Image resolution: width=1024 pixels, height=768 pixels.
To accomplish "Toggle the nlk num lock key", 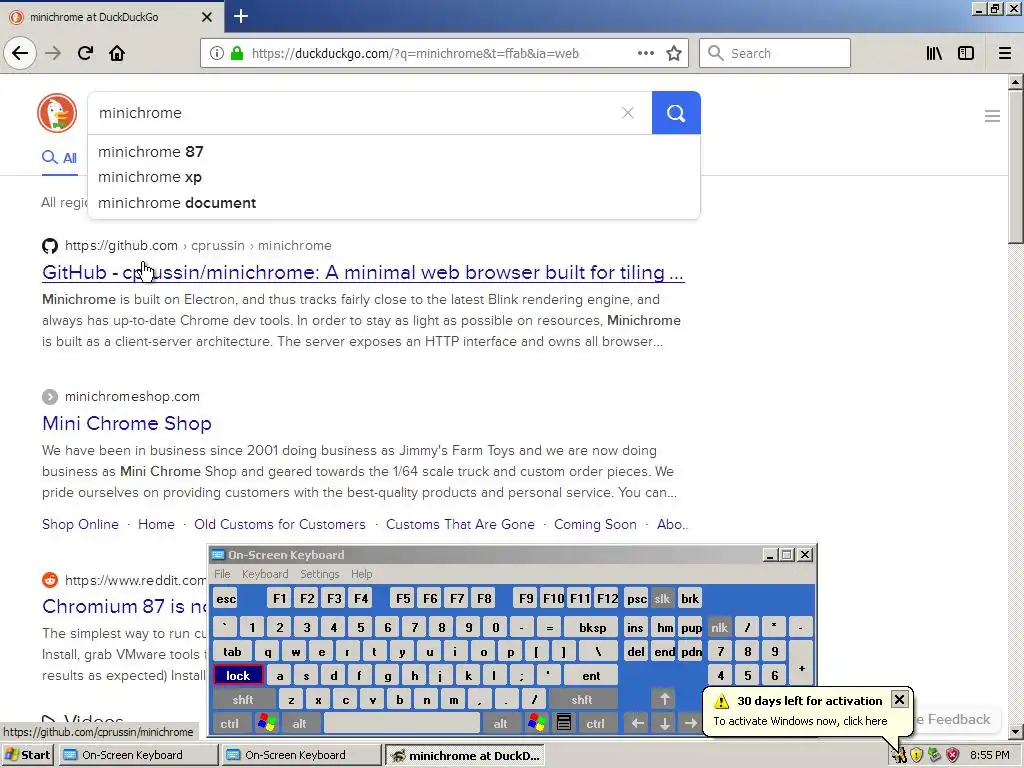I will pyautogui.click(x=719, y=628).
